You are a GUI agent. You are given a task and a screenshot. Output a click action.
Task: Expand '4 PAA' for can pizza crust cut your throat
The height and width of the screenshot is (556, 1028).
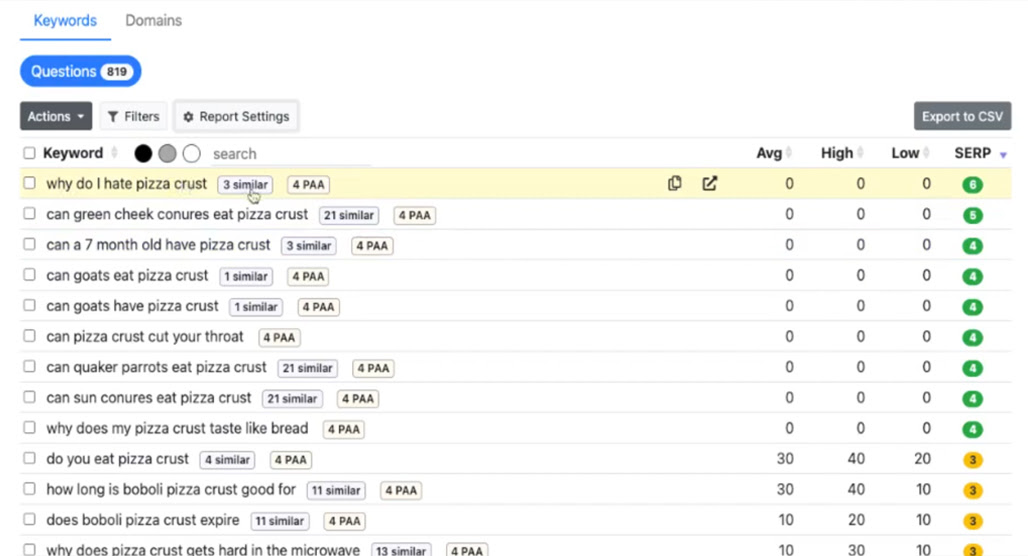pos(279,338)
